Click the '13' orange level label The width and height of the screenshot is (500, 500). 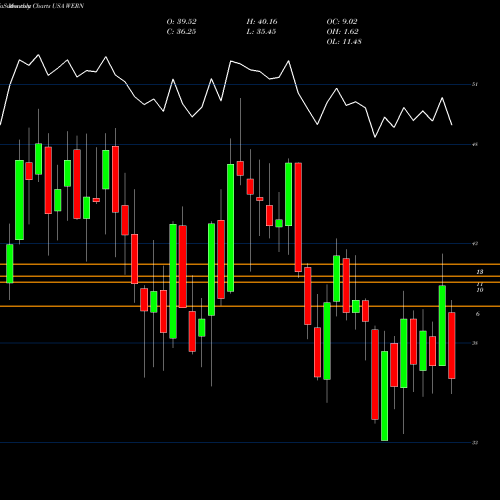[x=480, y=272]
